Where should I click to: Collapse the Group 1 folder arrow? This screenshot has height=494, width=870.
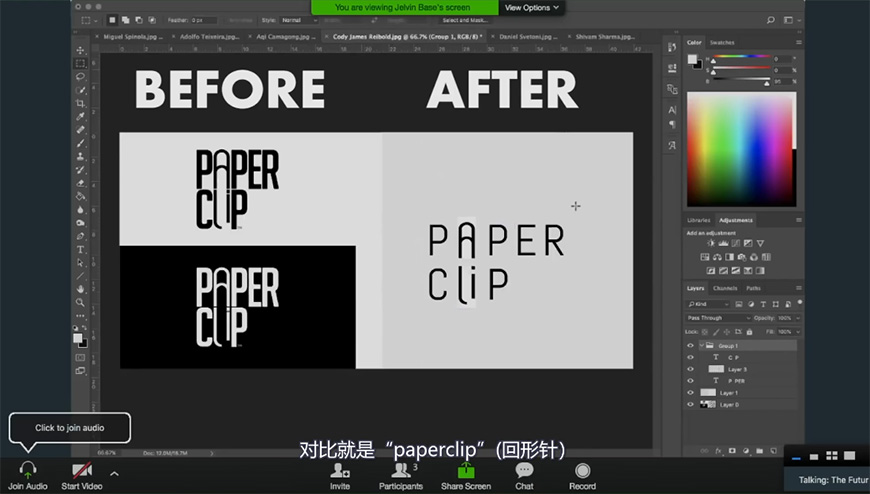coord(701,345)
